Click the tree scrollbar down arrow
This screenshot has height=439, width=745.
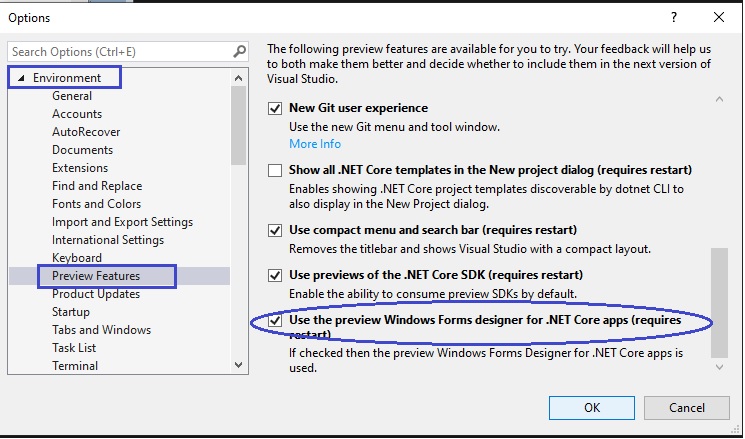tap(239, 365)
